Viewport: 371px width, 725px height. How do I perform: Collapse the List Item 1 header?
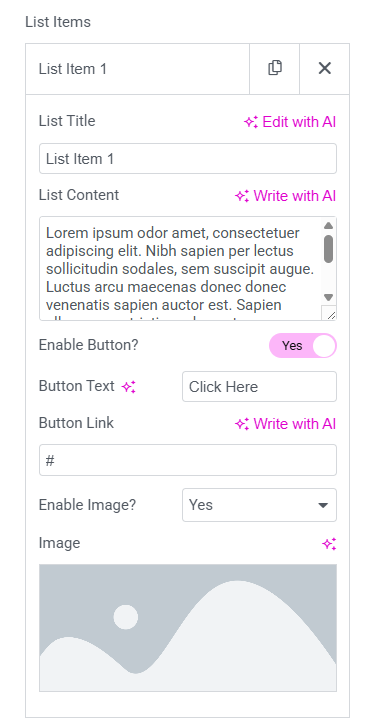(x=137, y=69)
